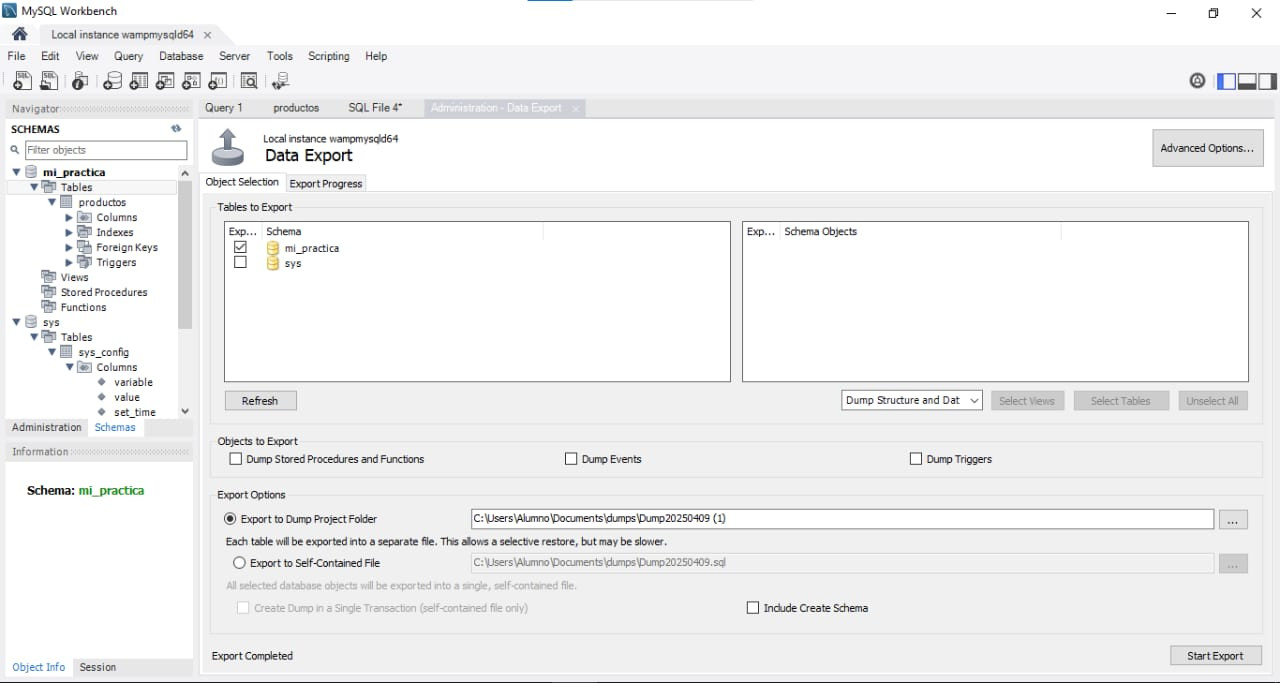Select the set_time column in sys_config
The image size is (1280, 683).
click(x=134, y=412)
